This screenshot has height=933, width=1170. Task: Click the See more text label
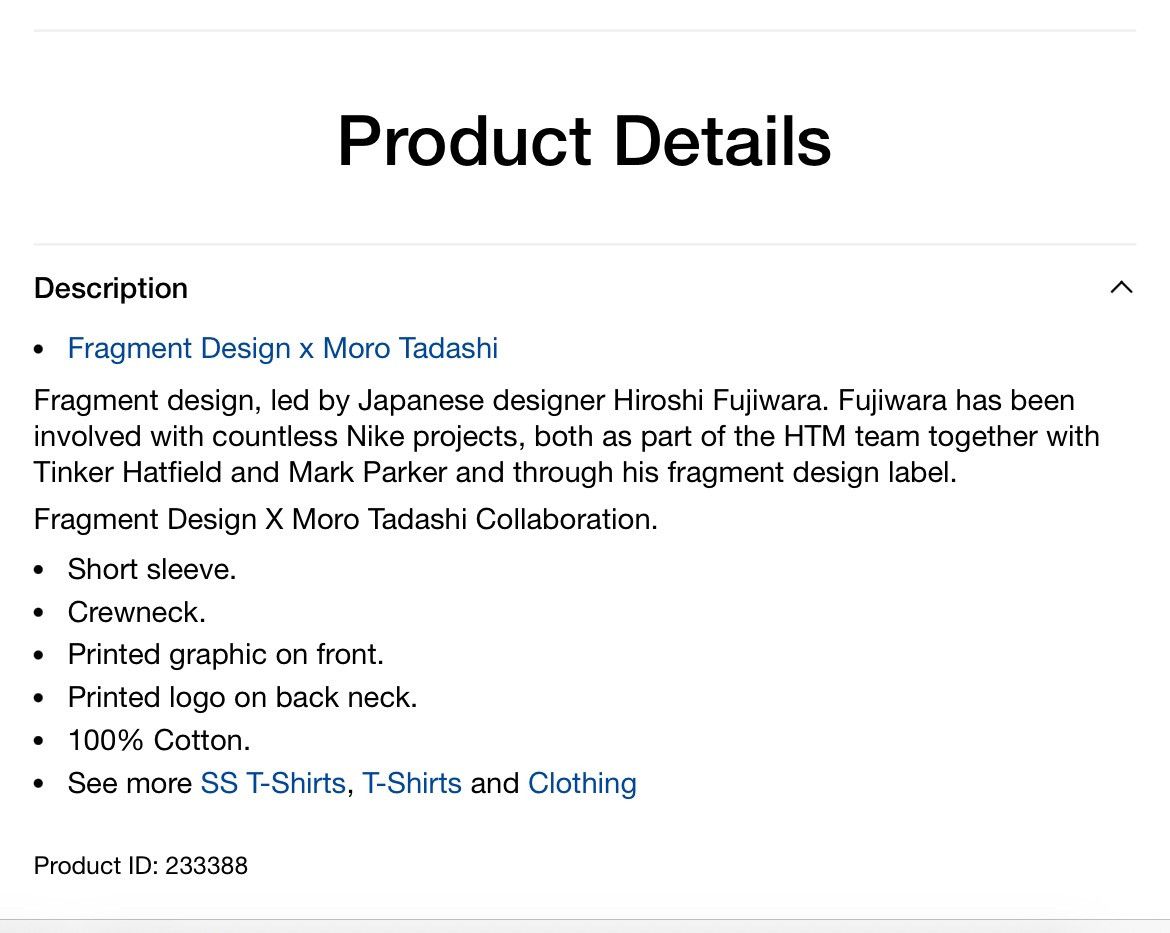pyautogui.click(x=130, y=783)
